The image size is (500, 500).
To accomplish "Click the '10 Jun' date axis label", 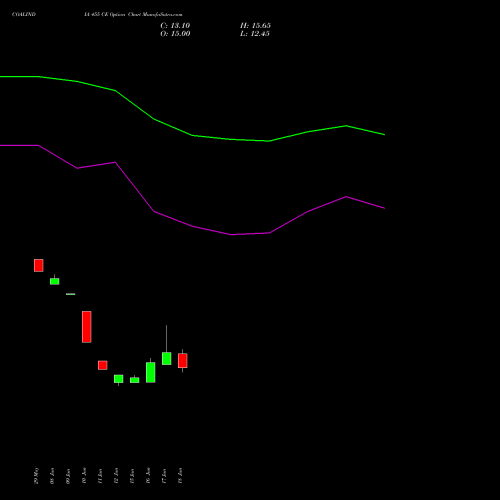I will pyautogui.click(x=84, y=476).
